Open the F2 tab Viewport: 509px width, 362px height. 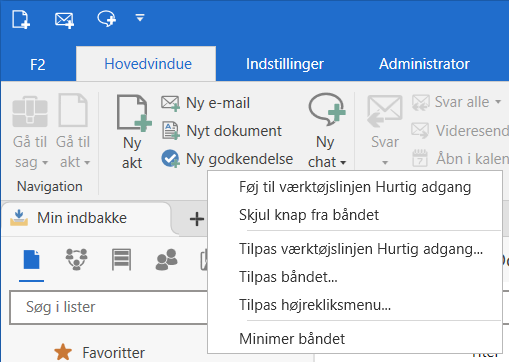click(x=38, y=64)
